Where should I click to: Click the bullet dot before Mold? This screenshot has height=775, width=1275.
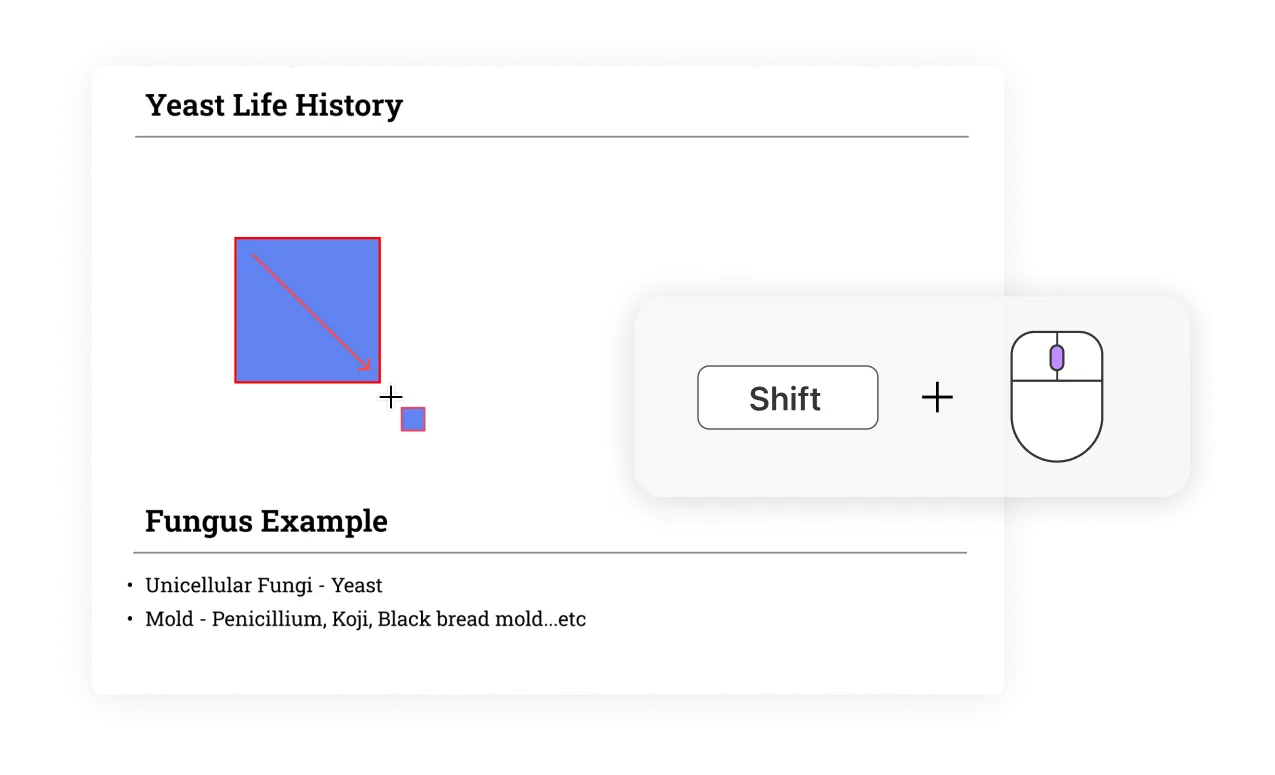130,619
